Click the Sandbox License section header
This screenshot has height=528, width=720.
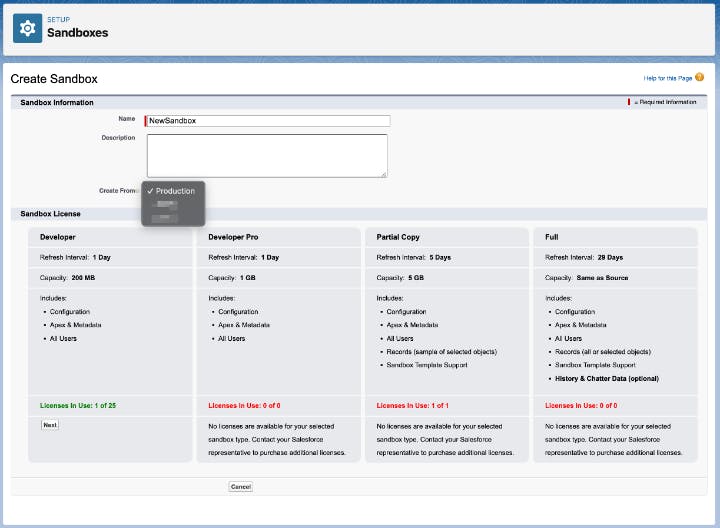click(51, 214)
